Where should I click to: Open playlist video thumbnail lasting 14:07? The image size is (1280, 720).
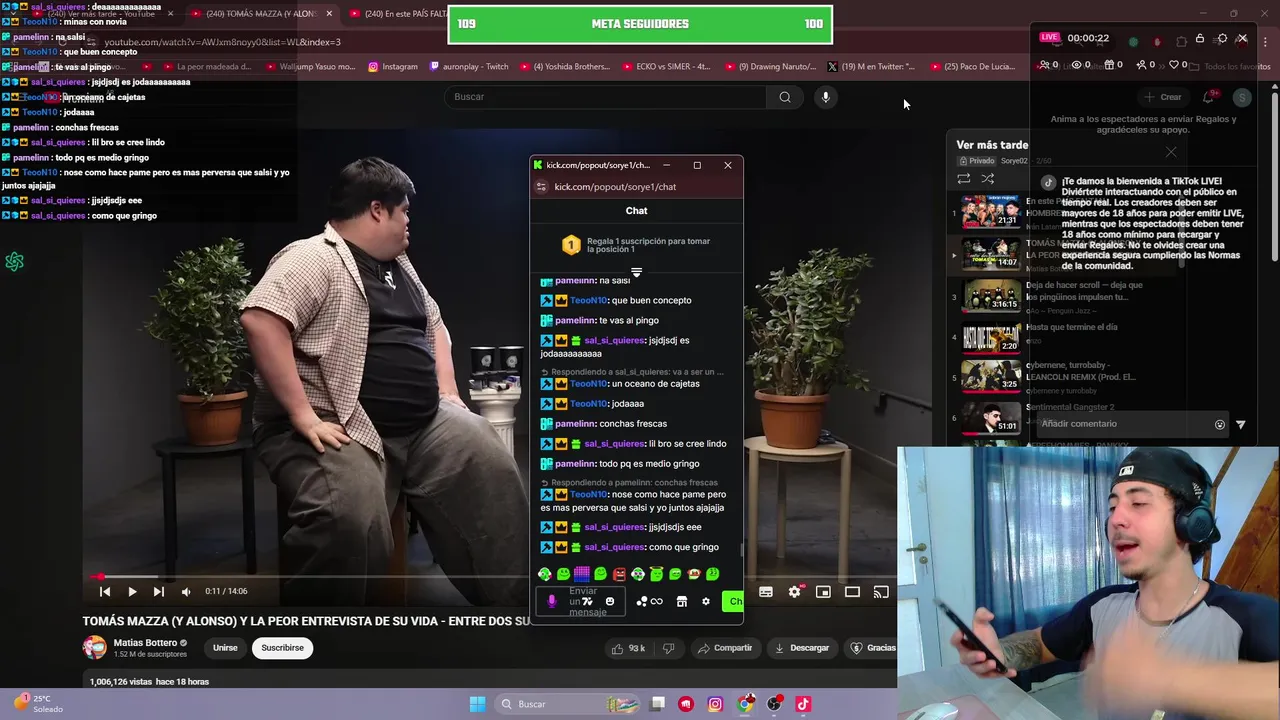(x=991, y=252)
